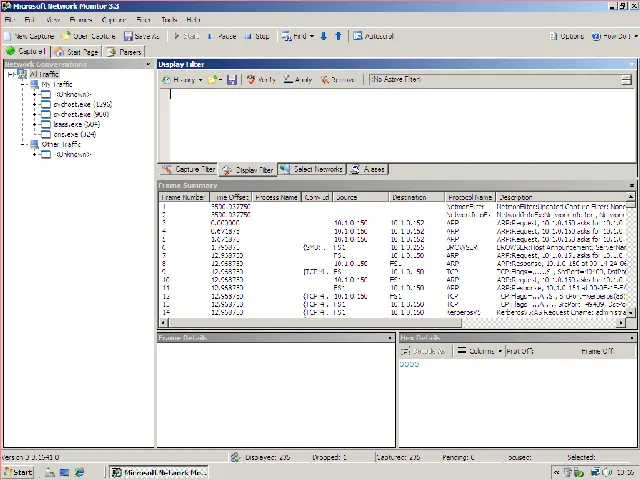
Task: Select the All Traffic tree item
Action: coord(44,74)
